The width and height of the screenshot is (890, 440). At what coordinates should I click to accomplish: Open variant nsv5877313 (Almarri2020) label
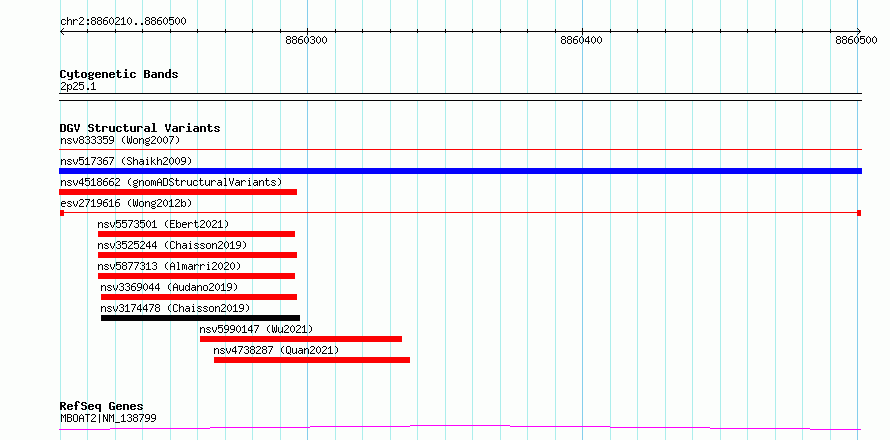pyautogui.click(x=169, y=266)
